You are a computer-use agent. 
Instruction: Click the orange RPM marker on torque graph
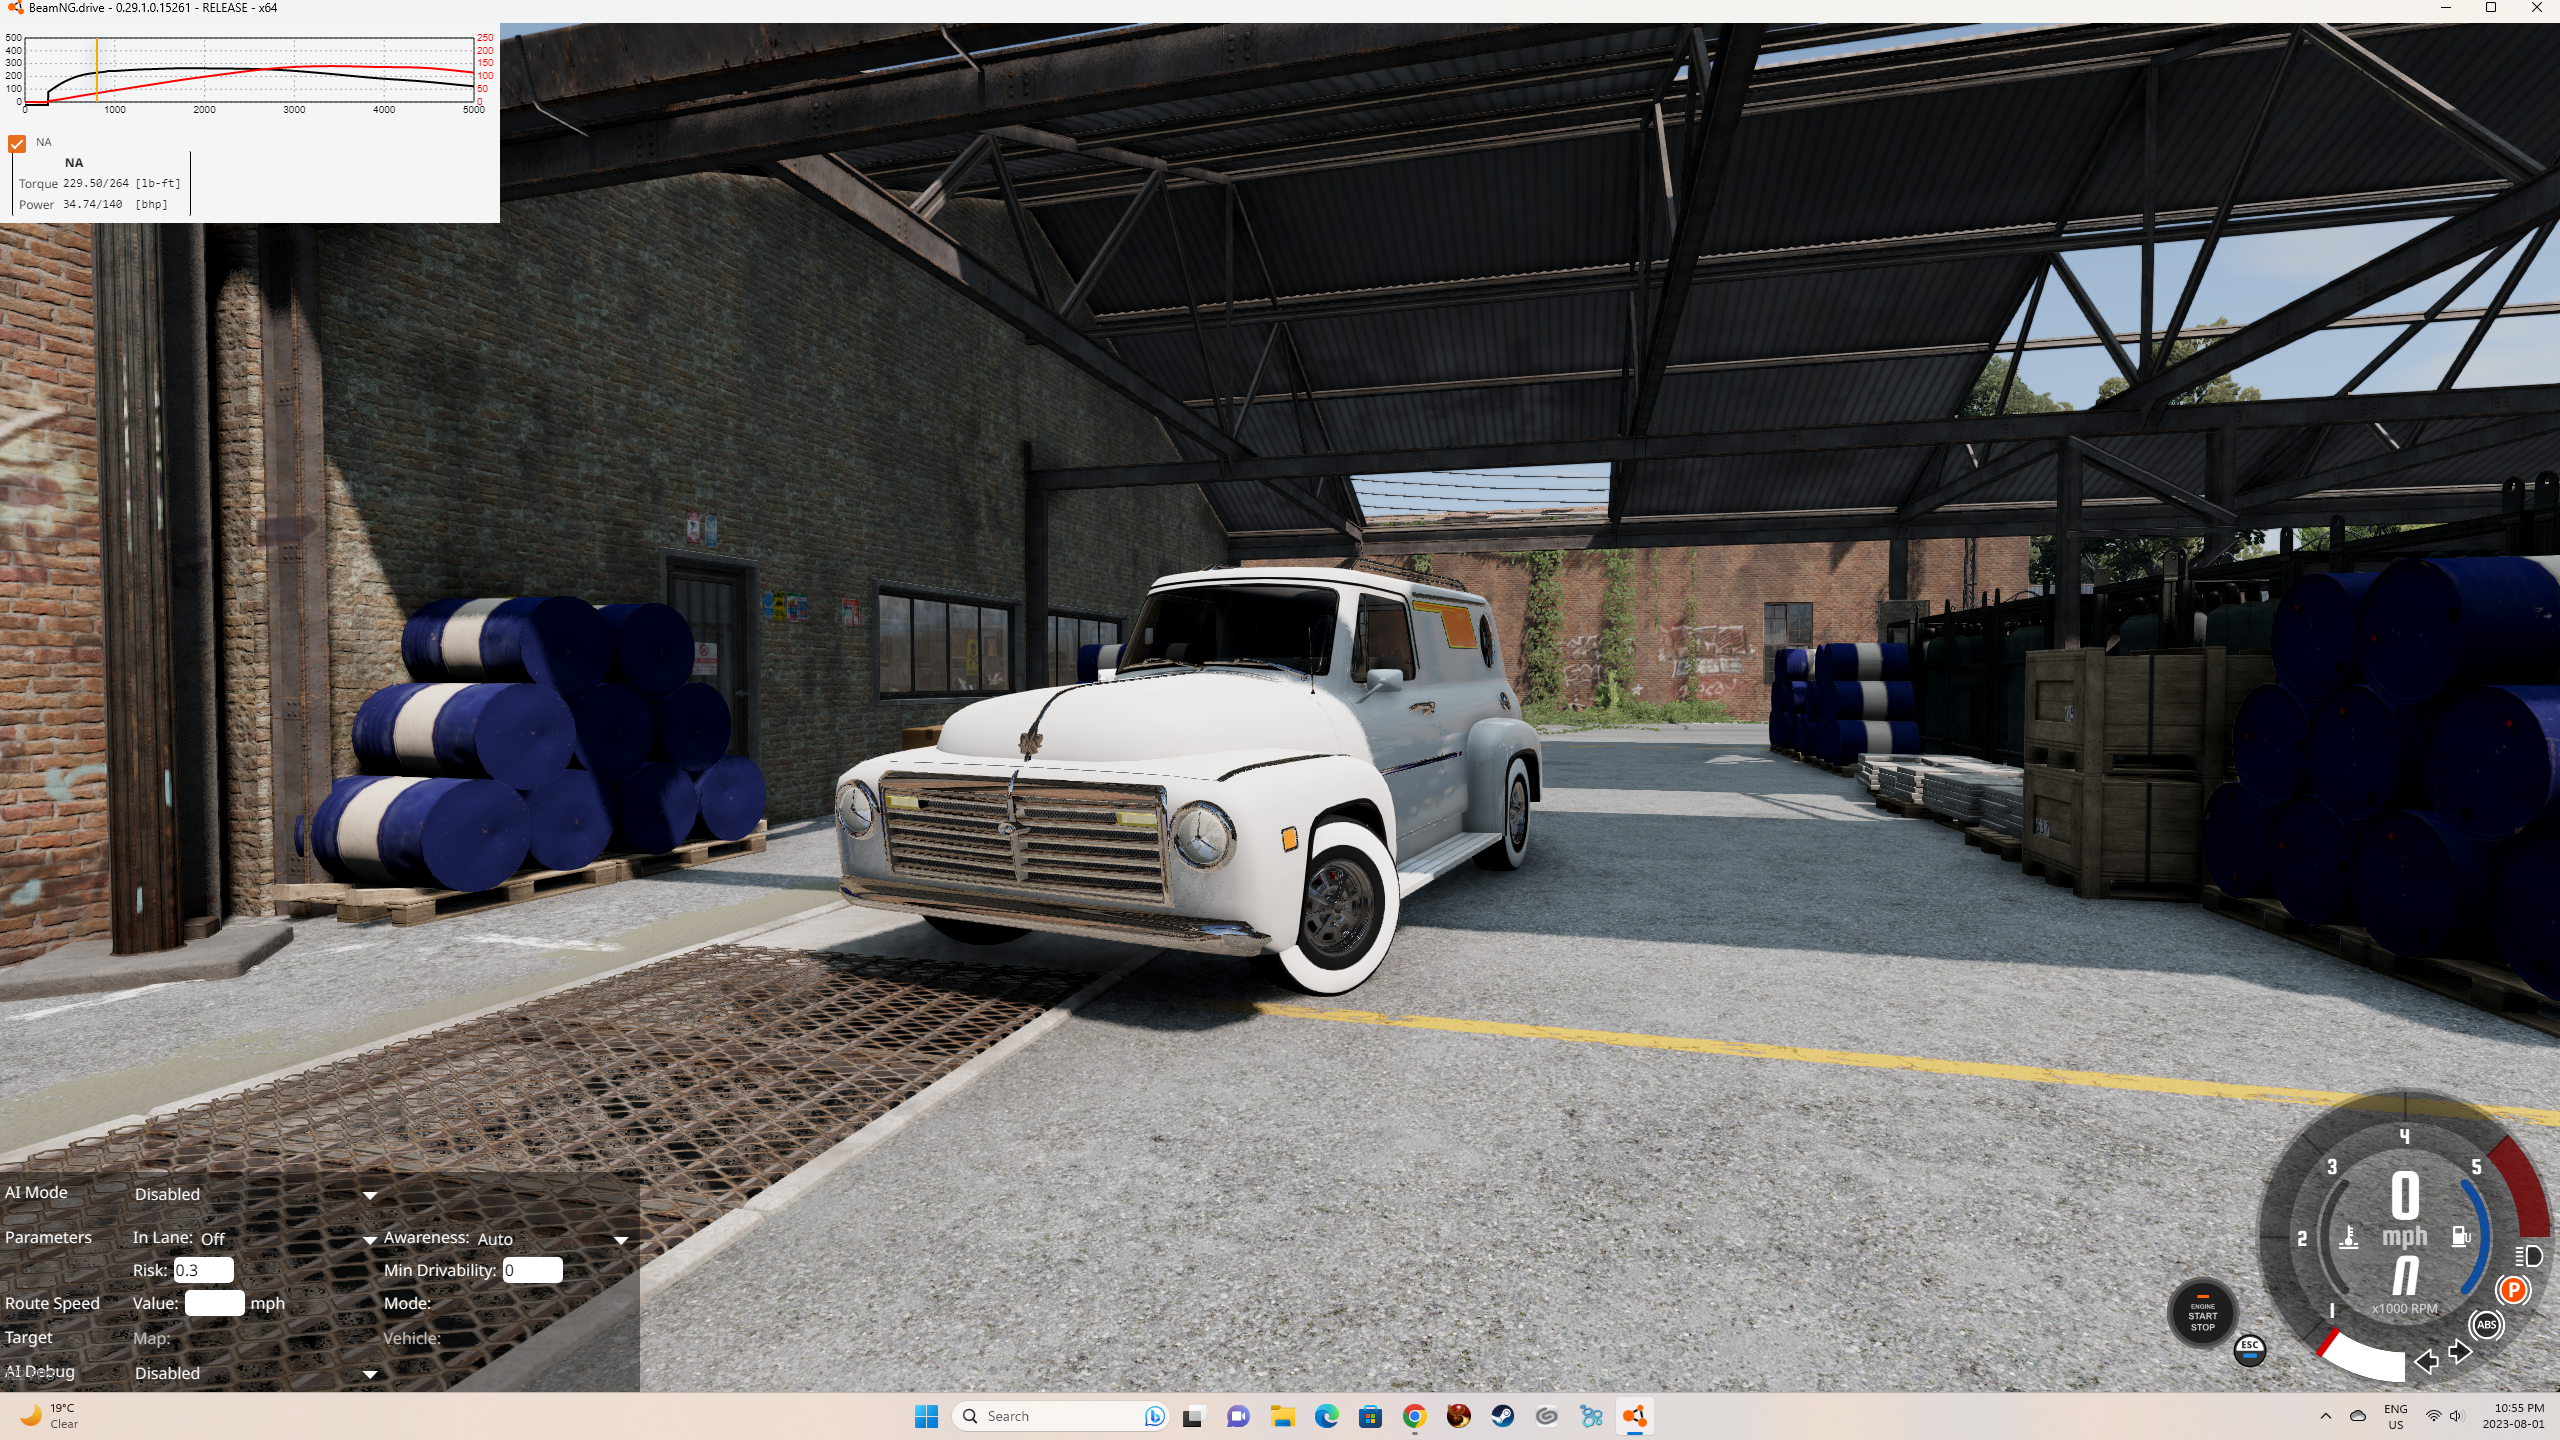97,70
